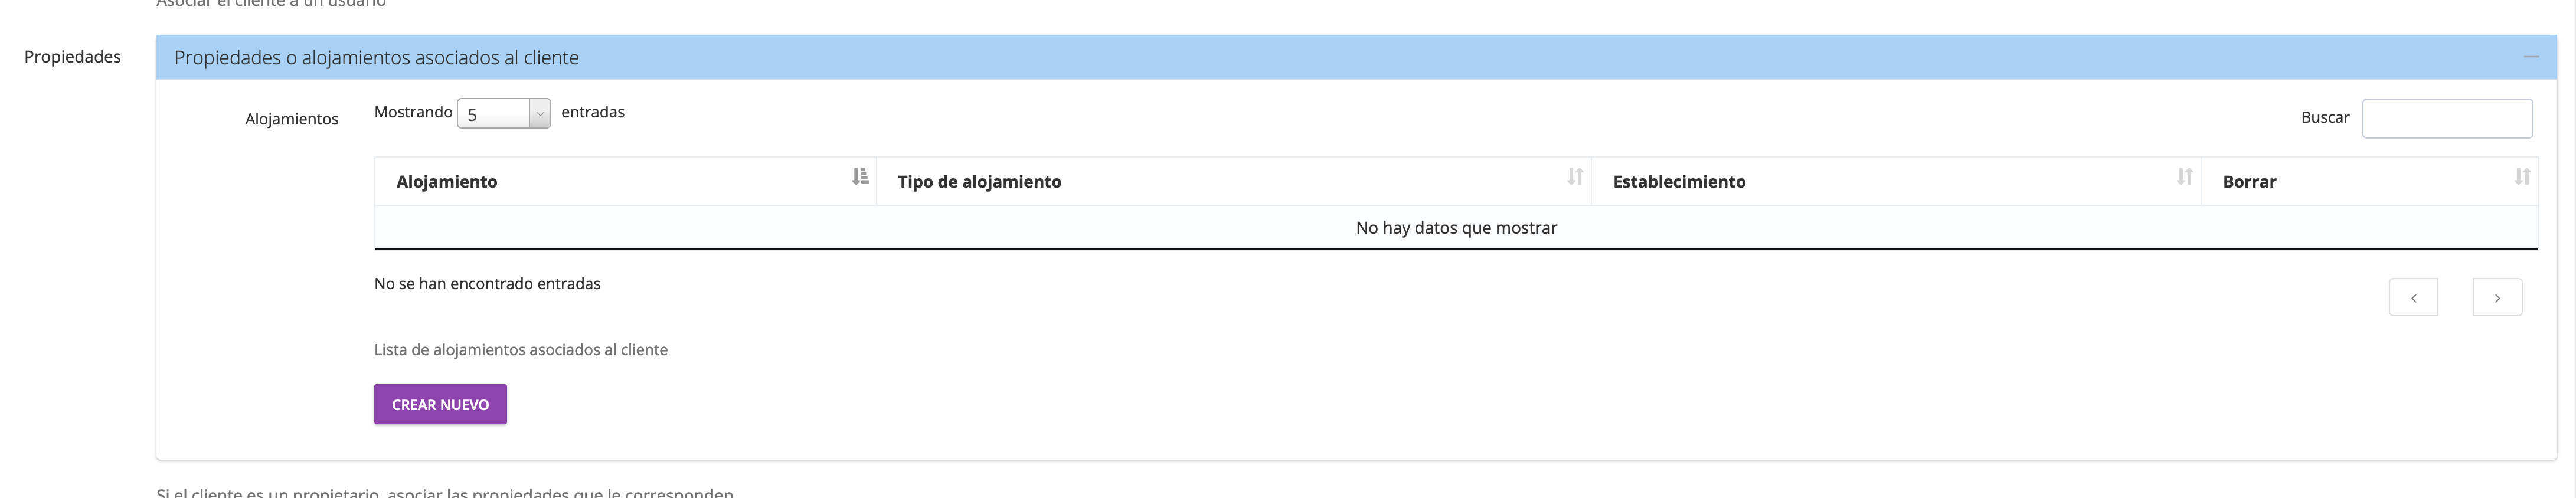Sort by the Alojamiento header label
Screen dimensions: 2576x498
pos(446,182)
